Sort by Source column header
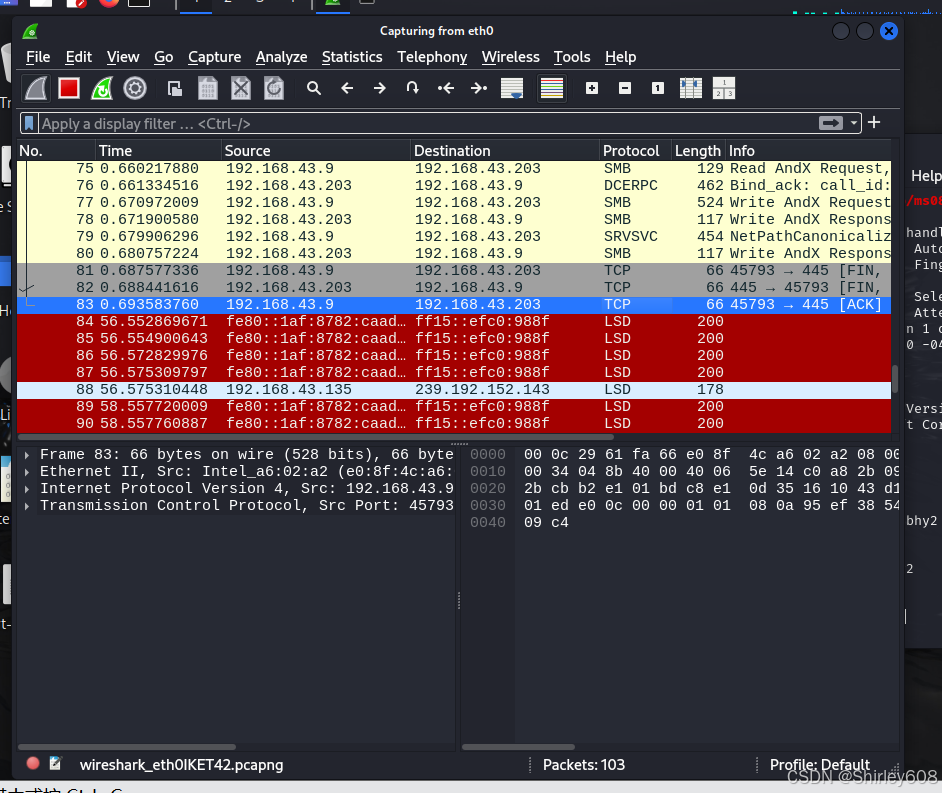The width and height of the screenshot is (942, 793). [x=316, y=151]
